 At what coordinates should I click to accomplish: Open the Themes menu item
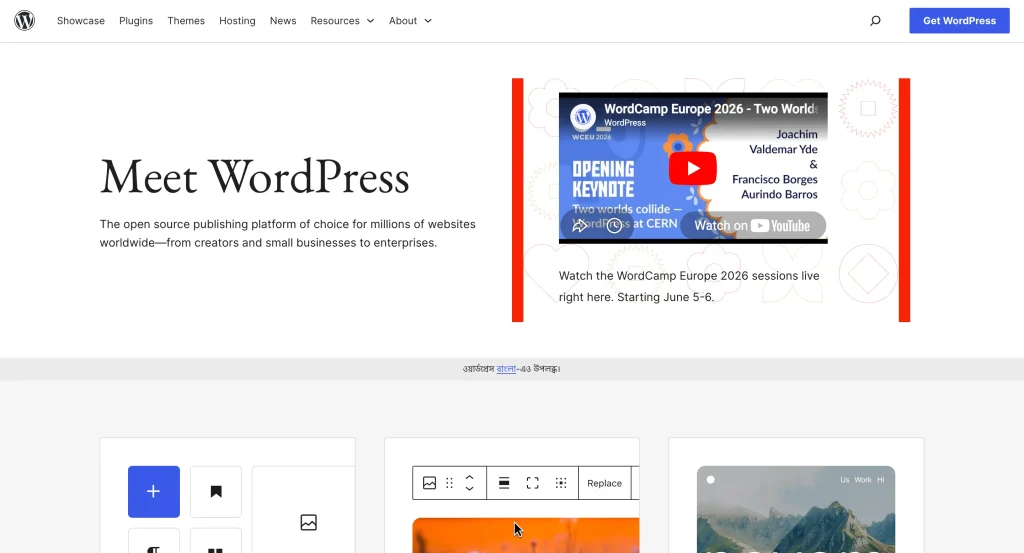[x=186, y=21]
